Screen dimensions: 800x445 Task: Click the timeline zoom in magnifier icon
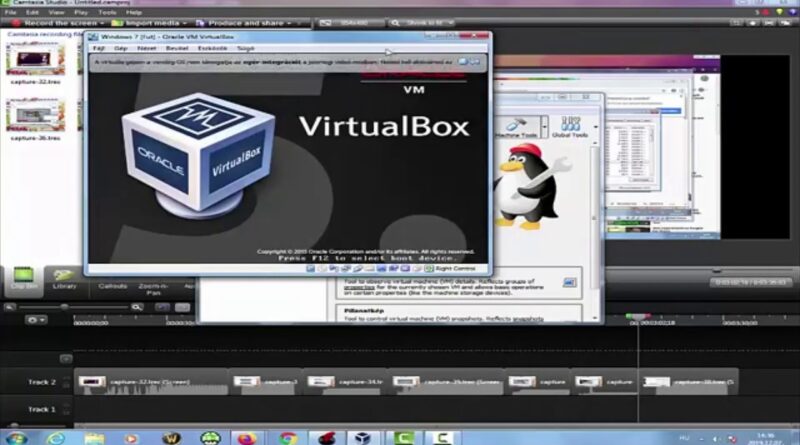[136, 307]
